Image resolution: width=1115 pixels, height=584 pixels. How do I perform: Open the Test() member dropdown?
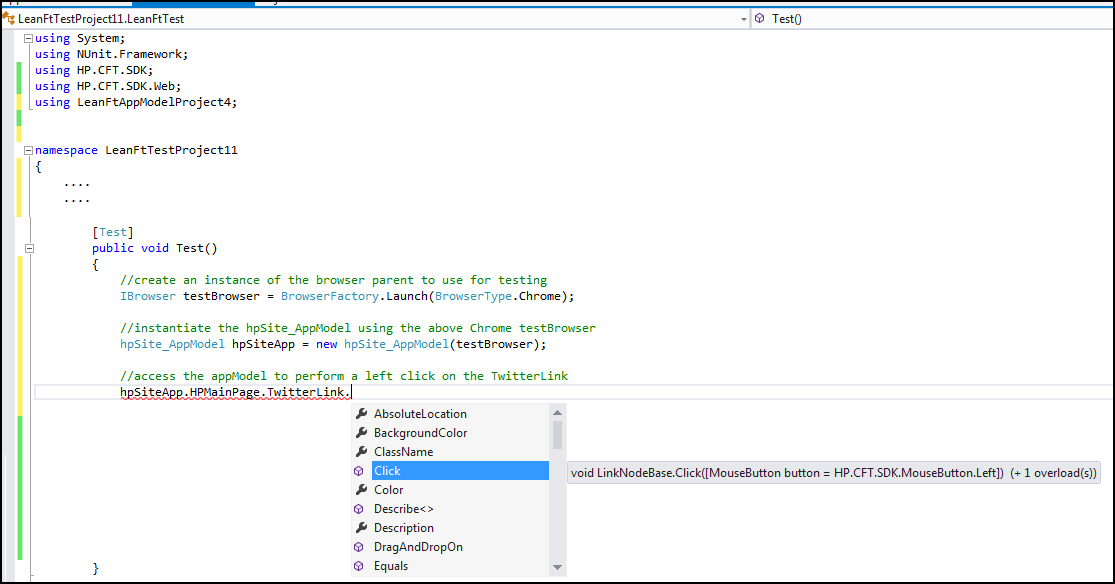tap(930, 19)
